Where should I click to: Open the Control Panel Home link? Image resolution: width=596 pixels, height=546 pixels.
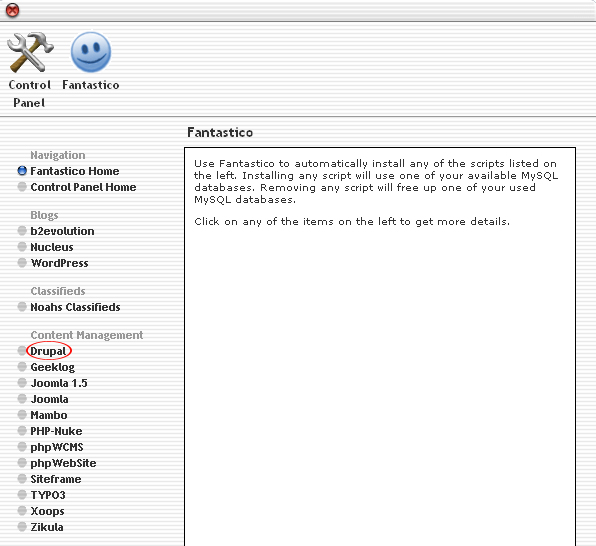(x=83, y=187)
